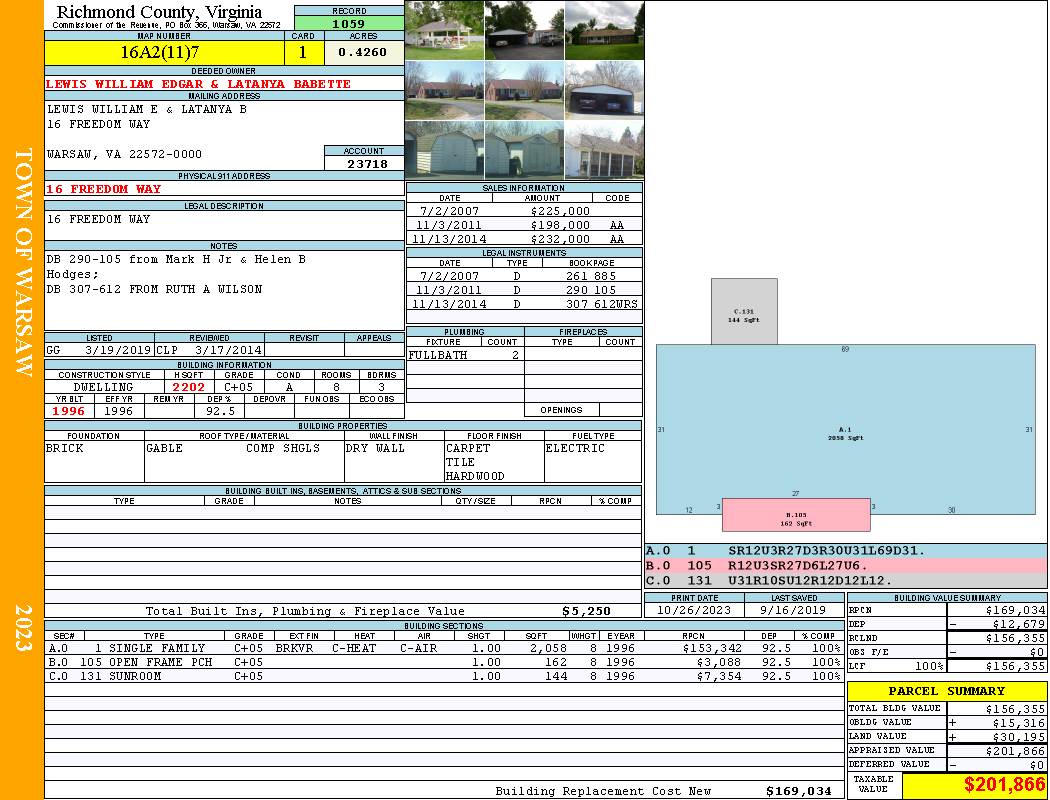This screenshot has height=800, width=1050.
Task: Click the yellow Parcel Summary header
Action: tap(946, 691)
